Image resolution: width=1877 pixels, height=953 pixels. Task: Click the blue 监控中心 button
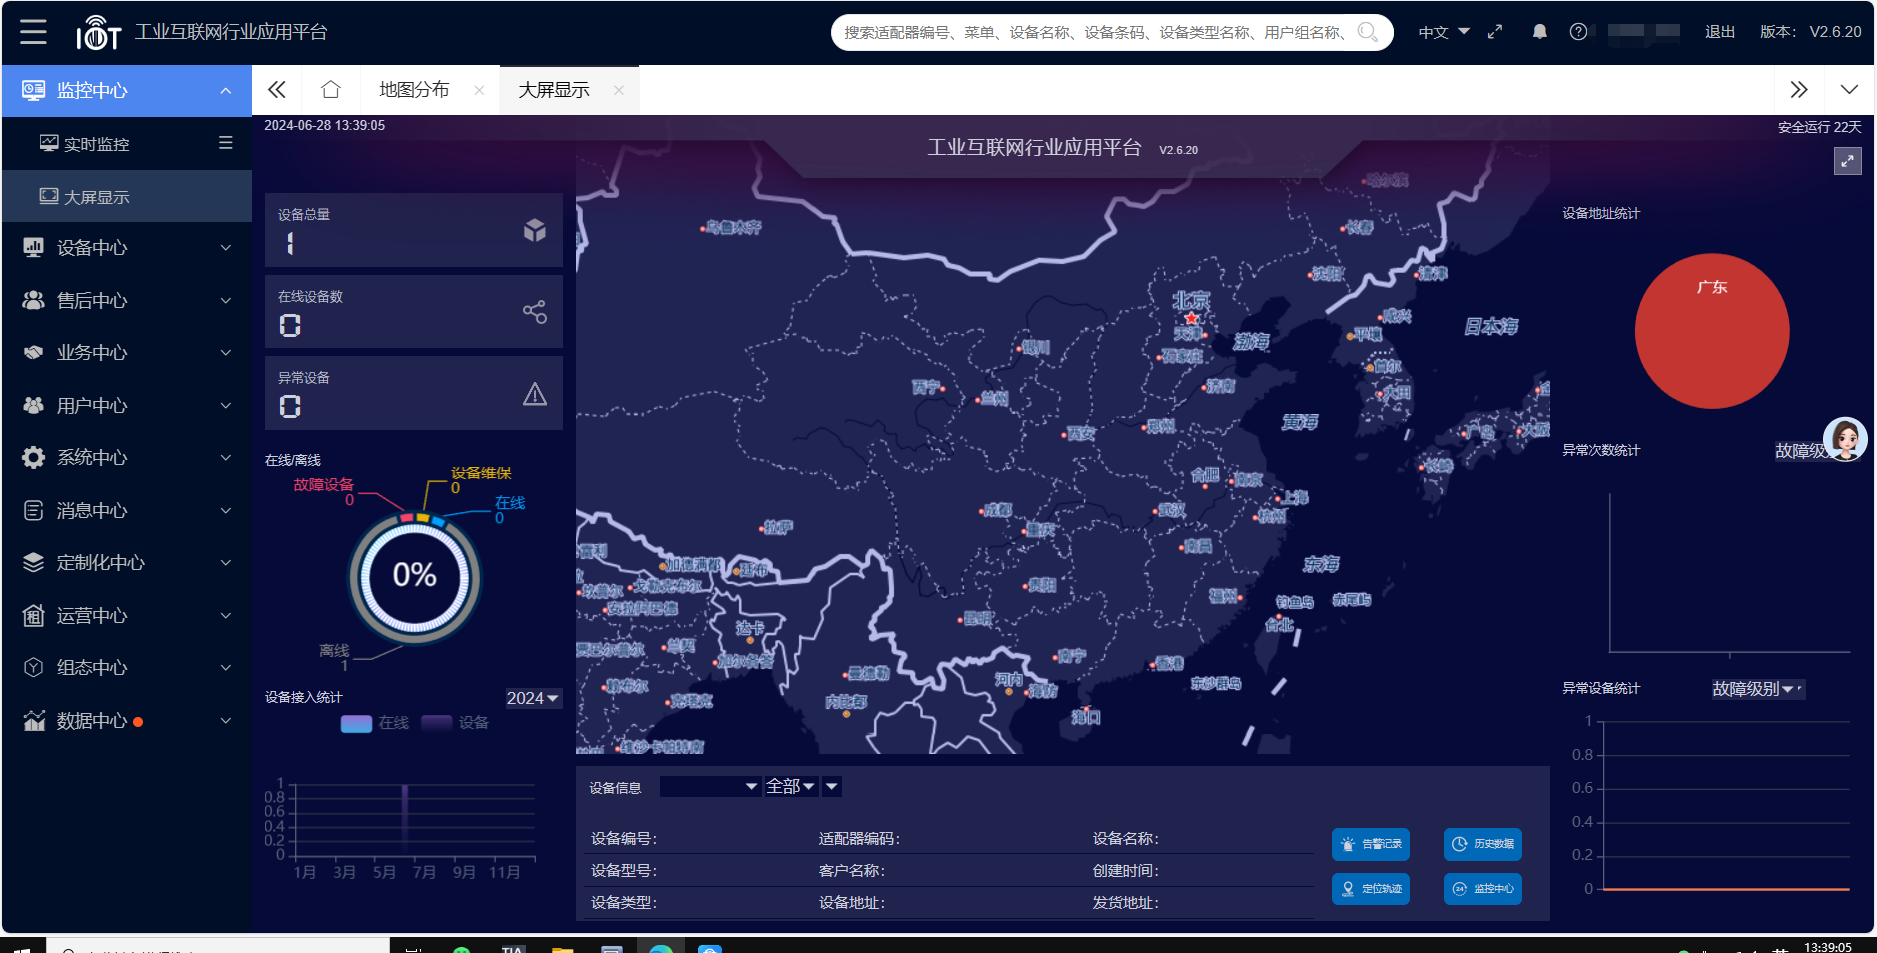point(1483,888)
